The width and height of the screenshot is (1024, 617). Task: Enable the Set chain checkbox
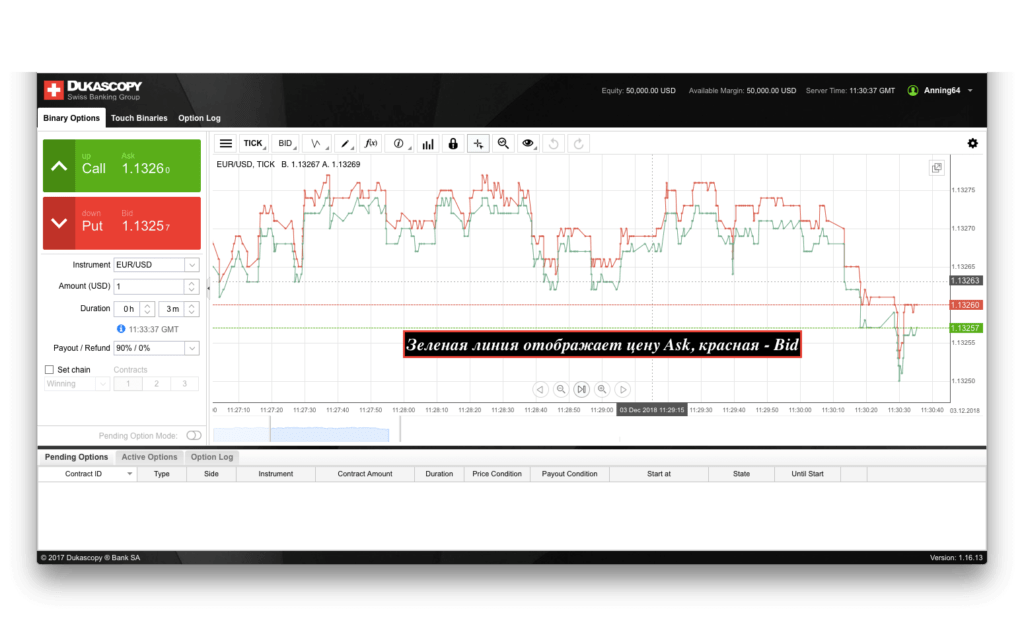coord(50,370)
